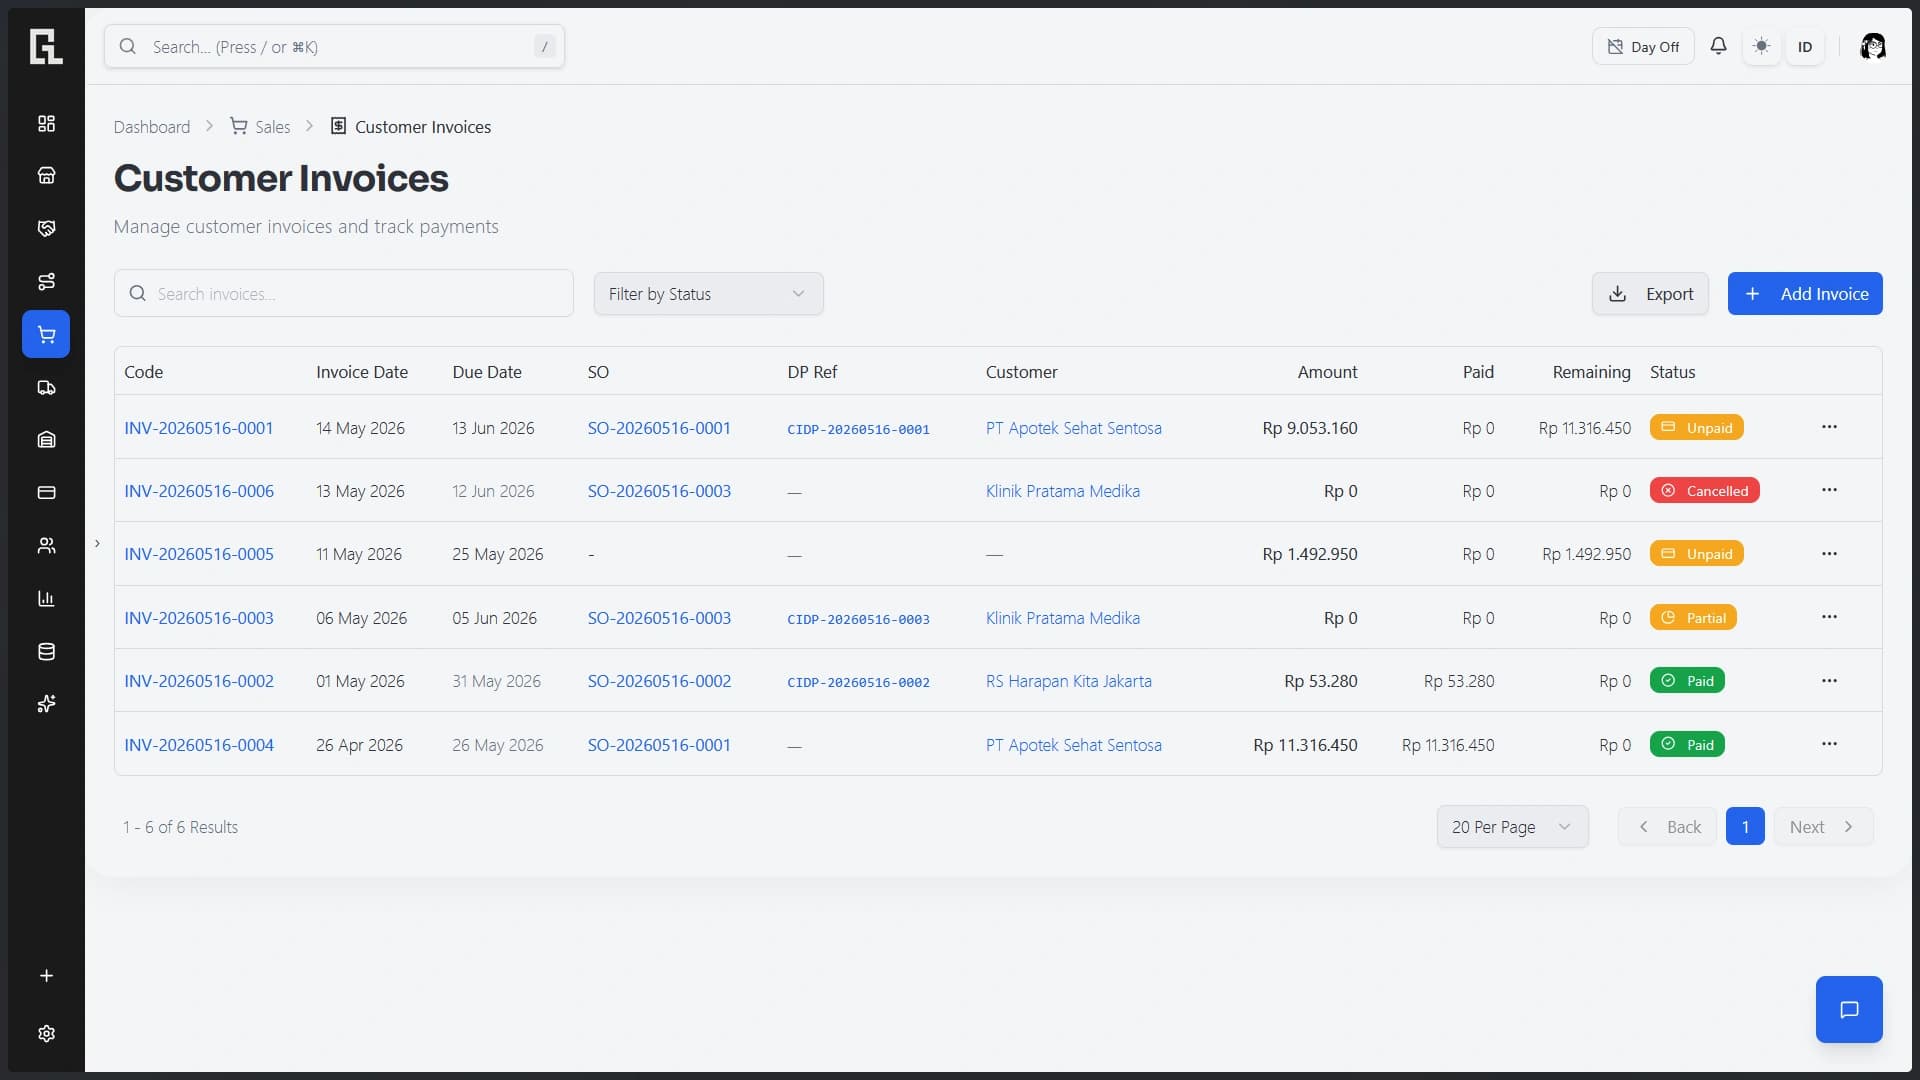Click the plus icon in sidebar bottom
Image resolution: width=1920 pixels, height=1080 pixels.
pyautogui.click(x=46, y=976)
